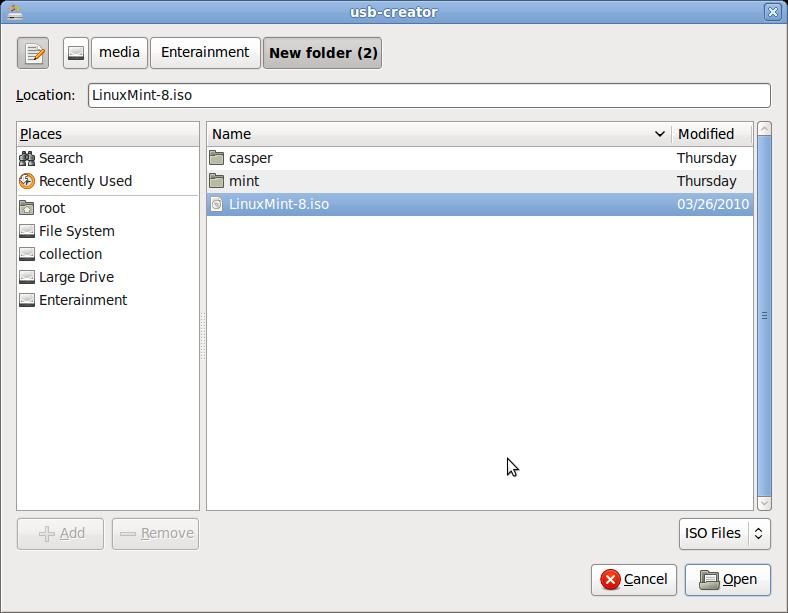Image resolution: width=788 pixels, height=613 pixels.
Task: Click the casper folder icon
Action: [217, 158]
